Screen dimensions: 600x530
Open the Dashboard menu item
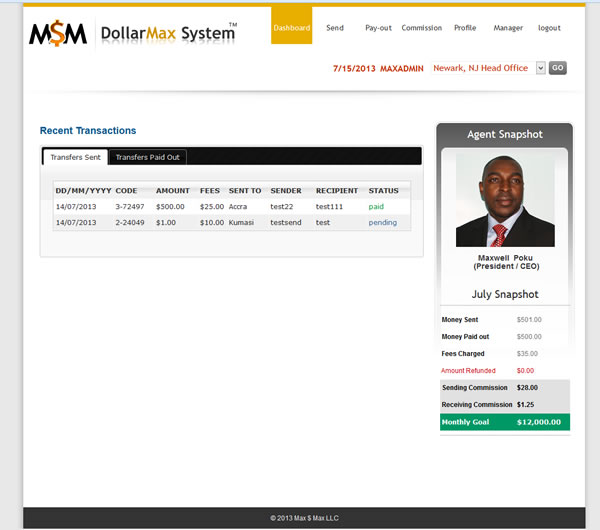click(291, 28)
